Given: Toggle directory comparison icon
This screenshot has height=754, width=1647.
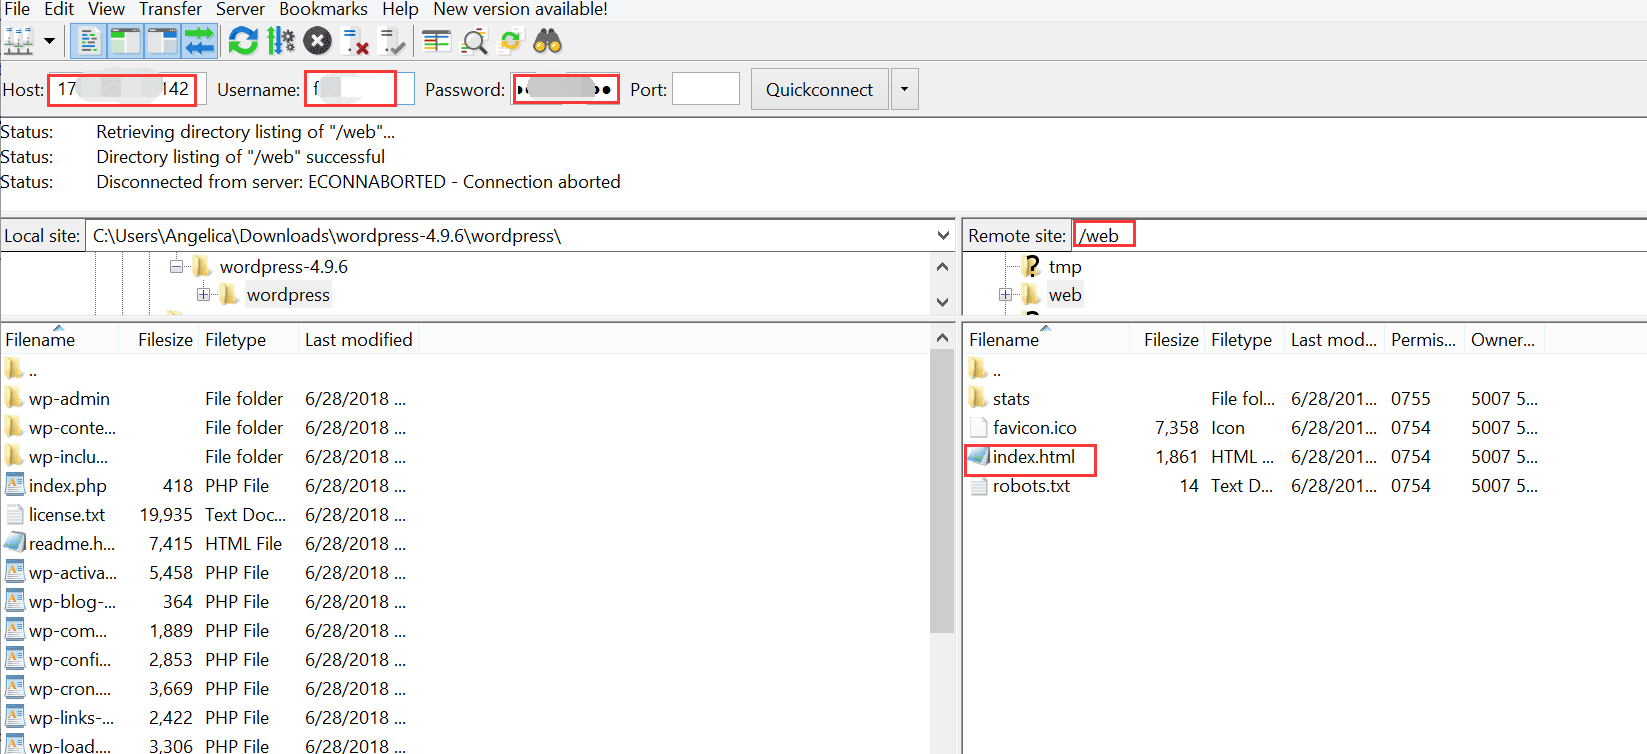Looking at the screenshot, I should click(x=474, y=42).
